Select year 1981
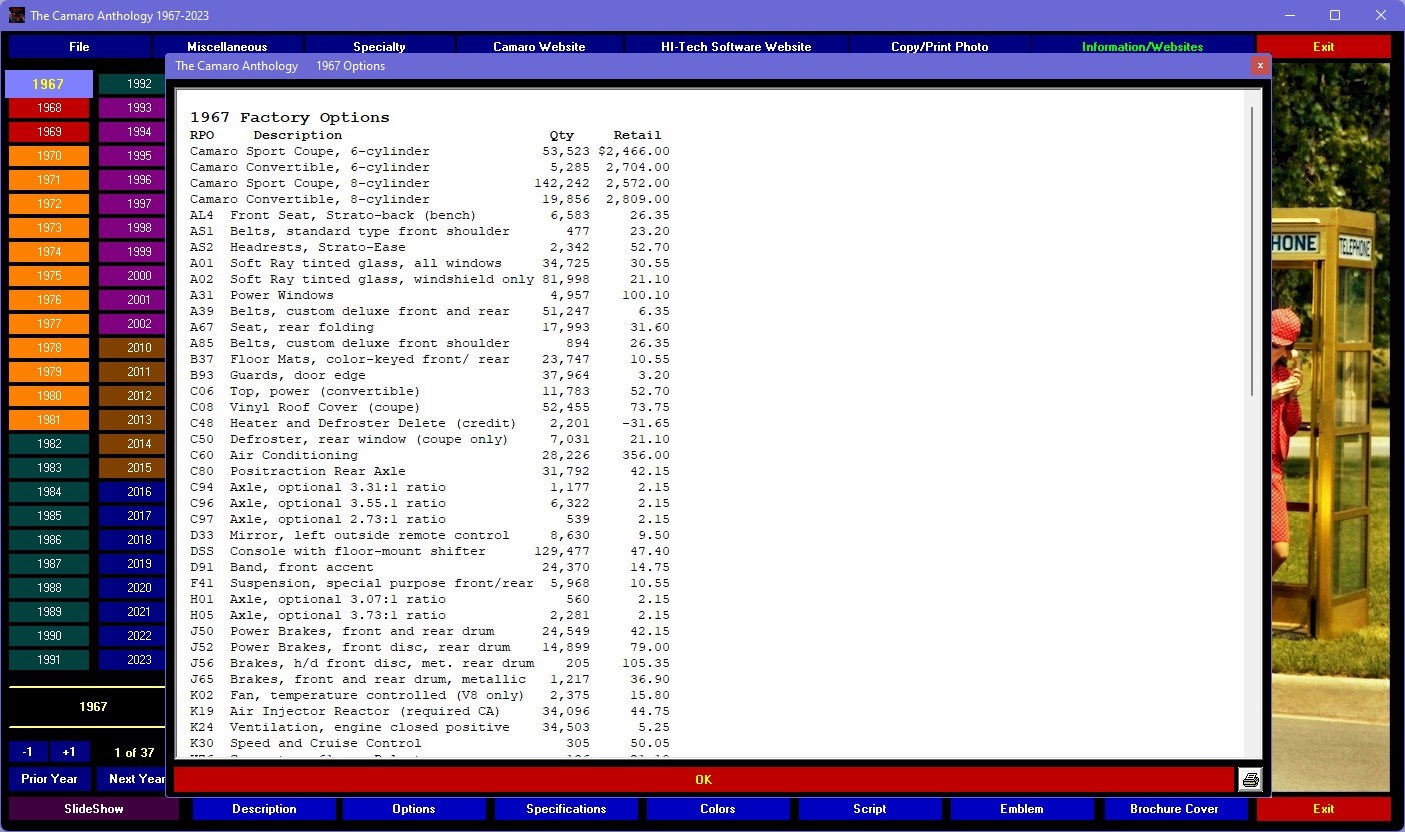The image size is (1405, 832). (x=49, y=420)
